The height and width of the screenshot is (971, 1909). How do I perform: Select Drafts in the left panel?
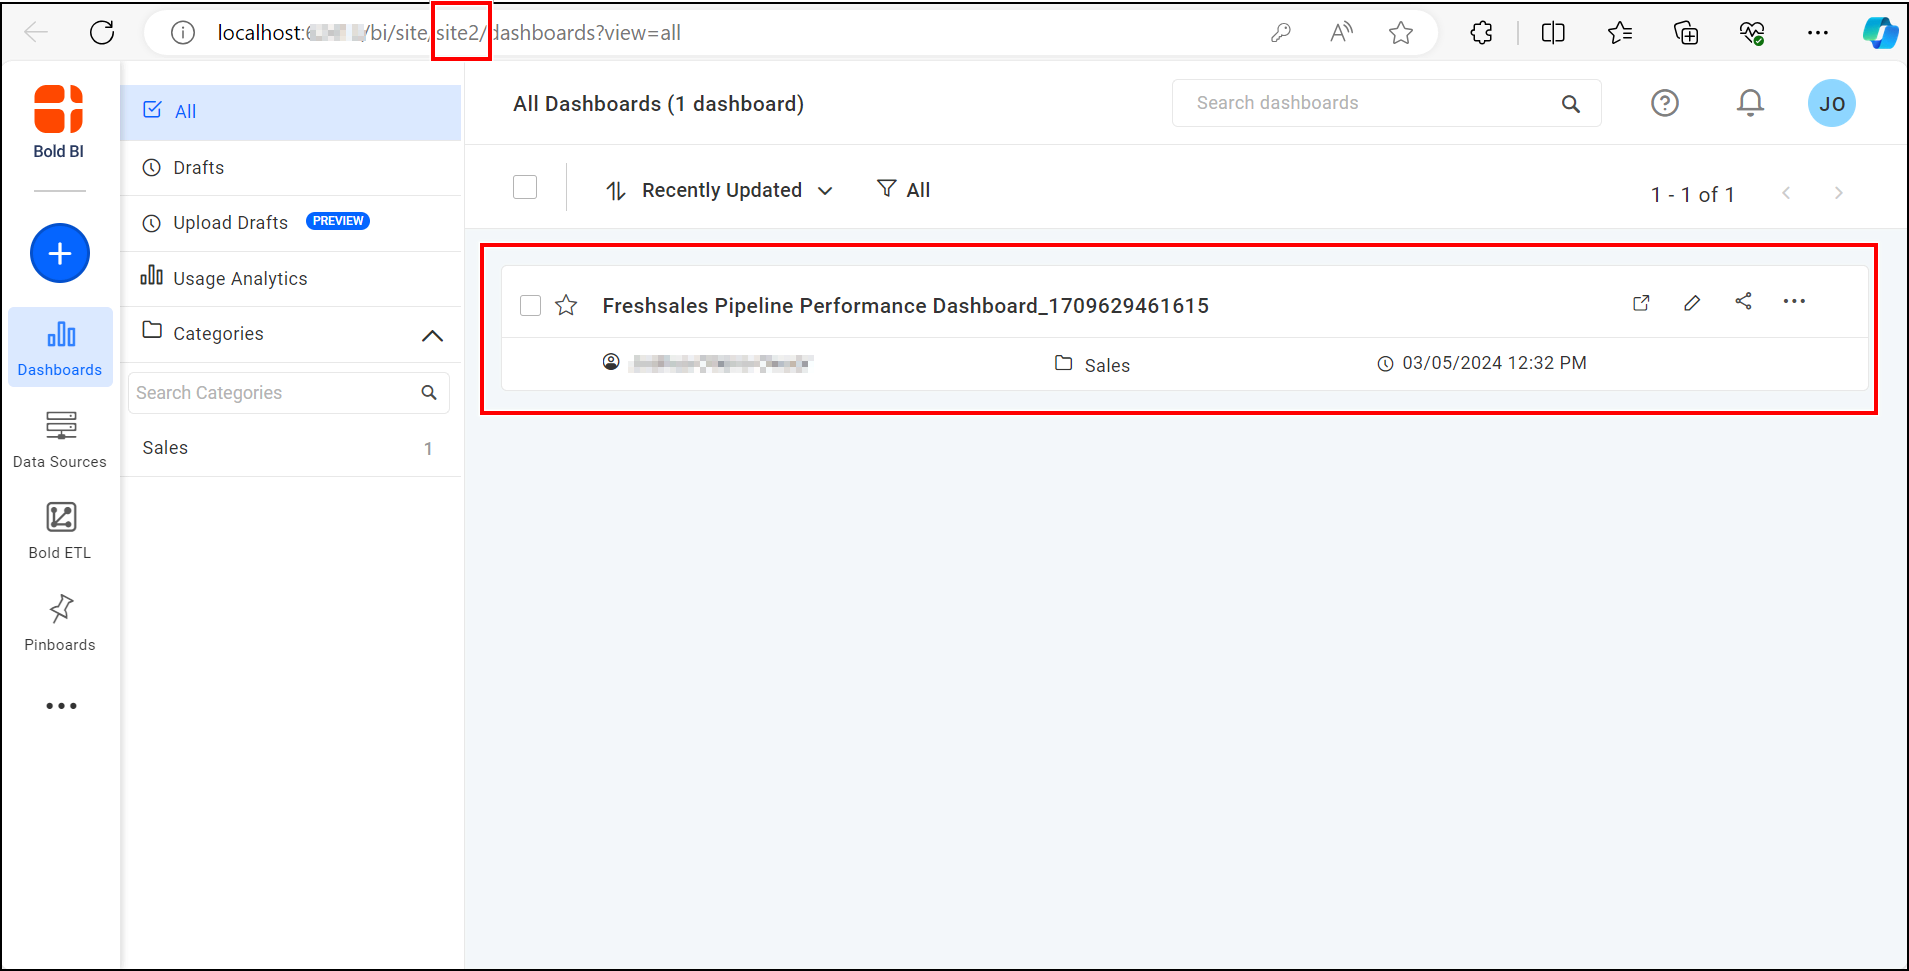(x=198, y=168)
